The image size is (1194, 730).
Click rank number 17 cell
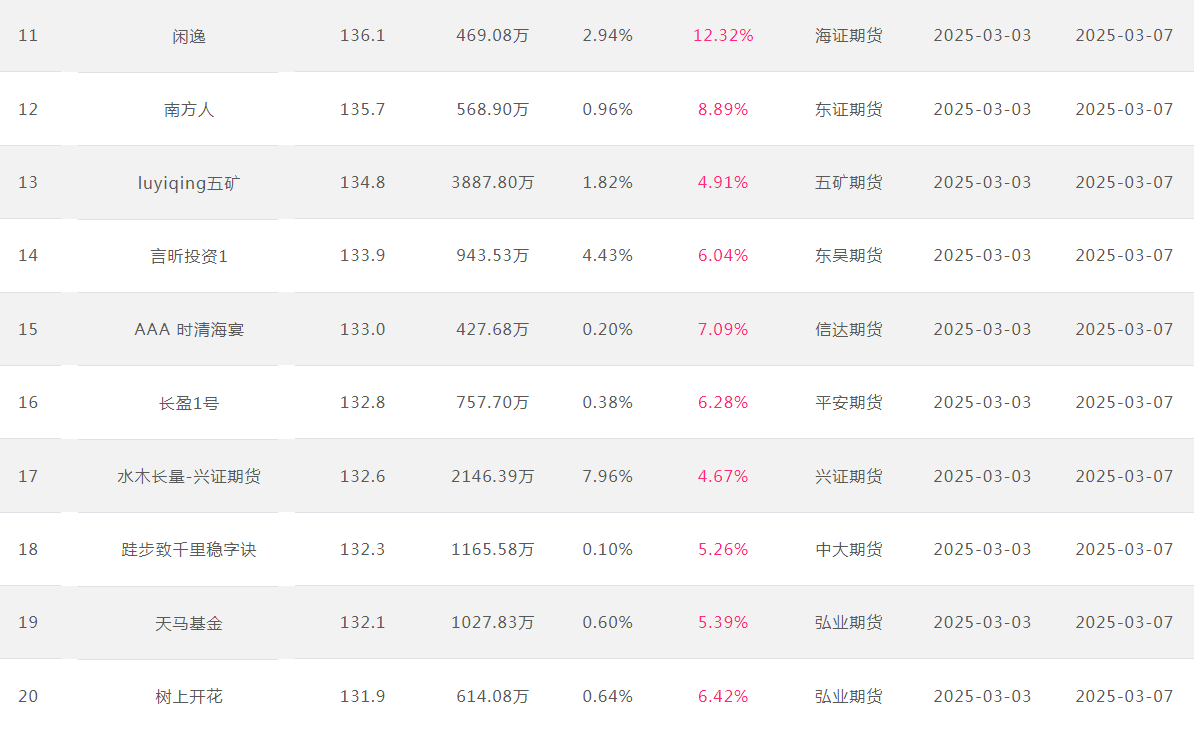pyautogui.click(x=28, y=477)
